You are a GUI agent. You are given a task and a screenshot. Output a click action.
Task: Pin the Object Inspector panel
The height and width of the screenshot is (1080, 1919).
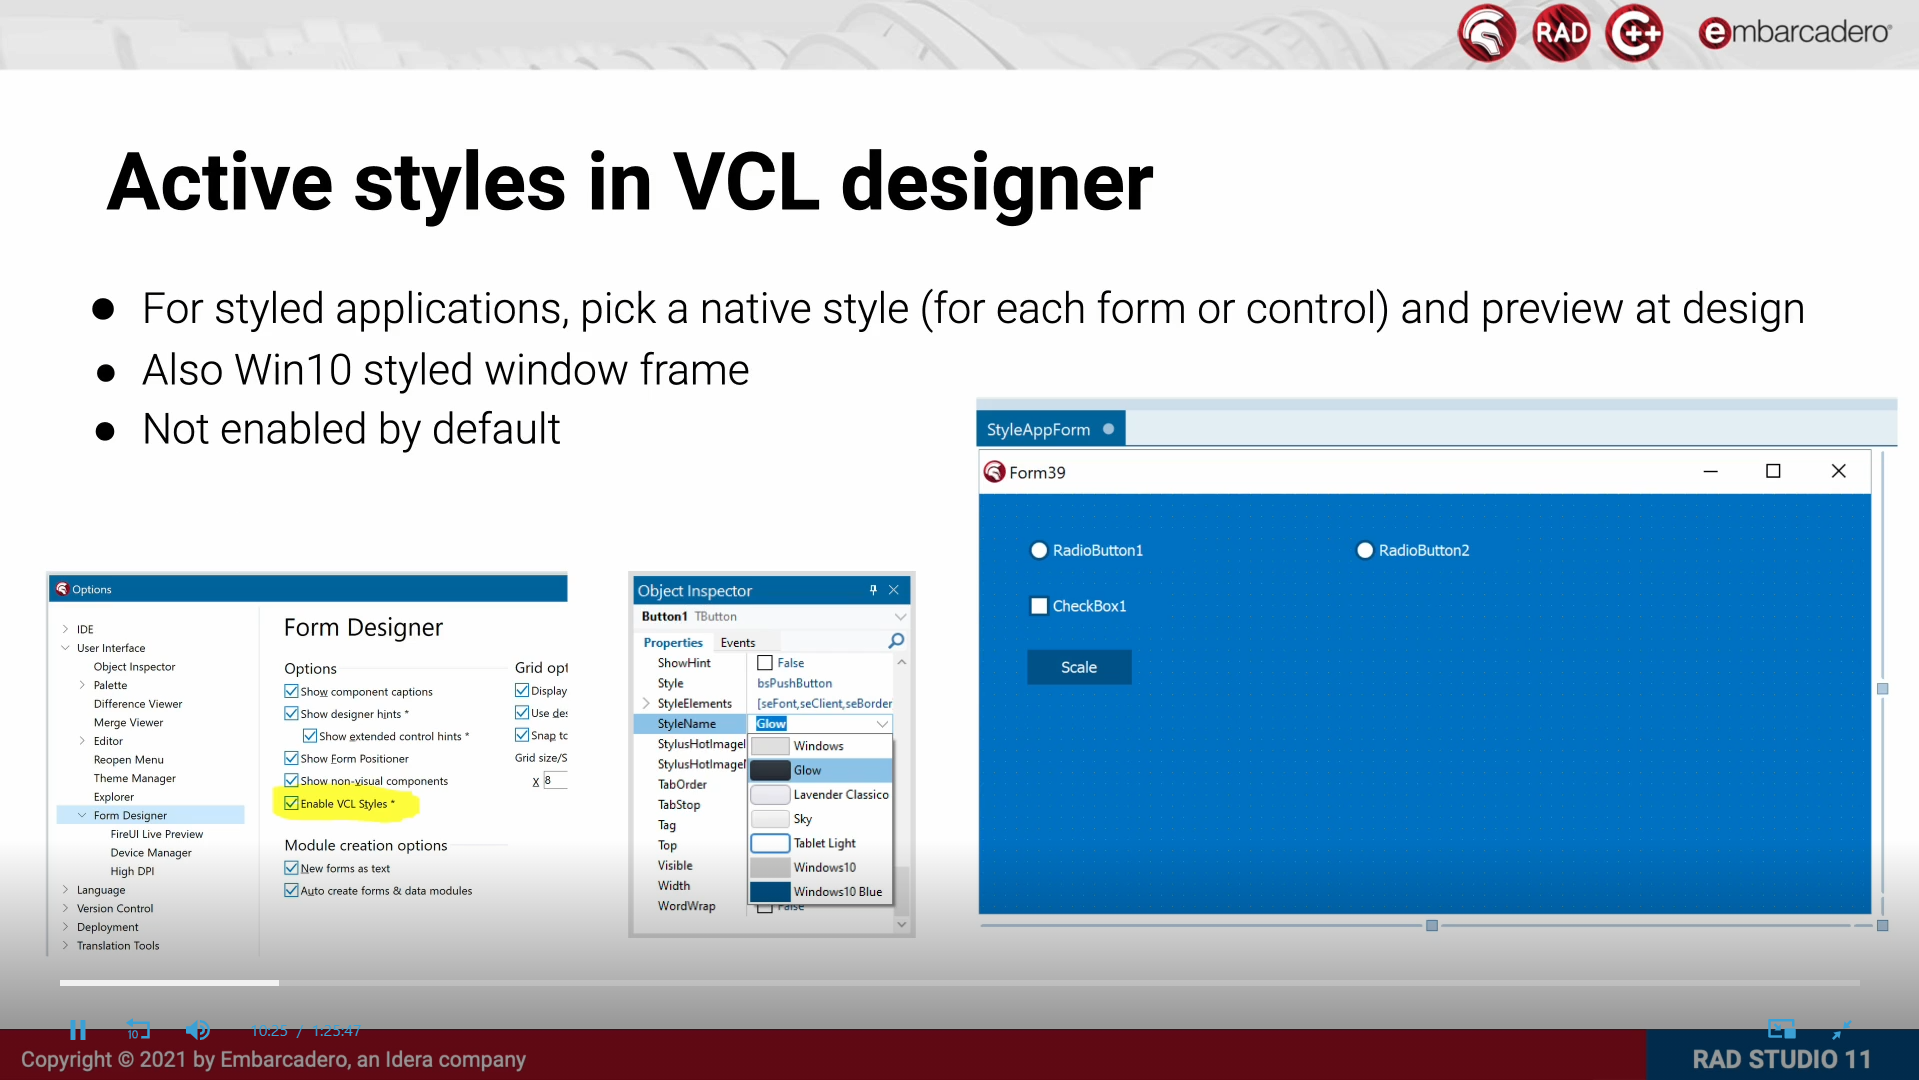point(873,590)
